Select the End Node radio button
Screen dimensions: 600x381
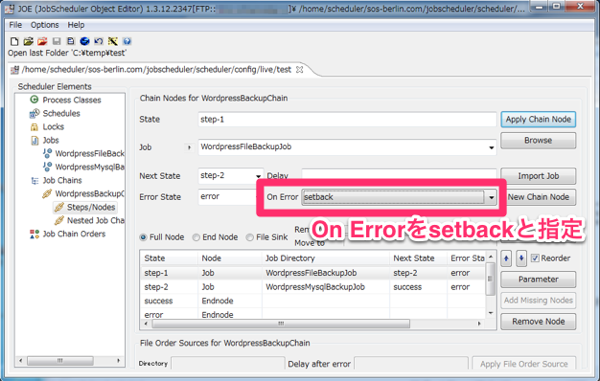196,238
